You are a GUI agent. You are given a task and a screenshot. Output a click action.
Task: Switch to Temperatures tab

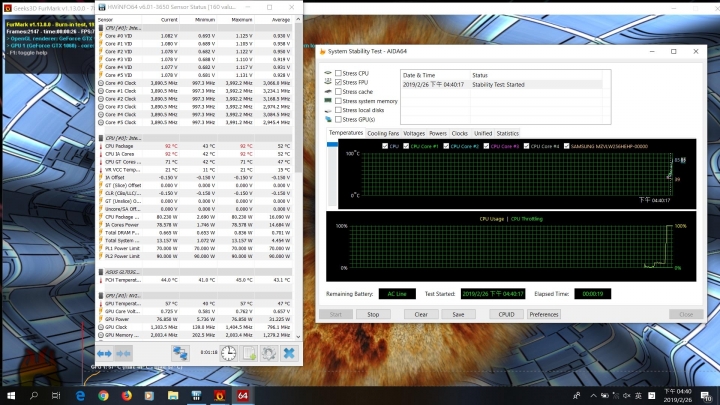pyautogui.click(x=346, y=133)
